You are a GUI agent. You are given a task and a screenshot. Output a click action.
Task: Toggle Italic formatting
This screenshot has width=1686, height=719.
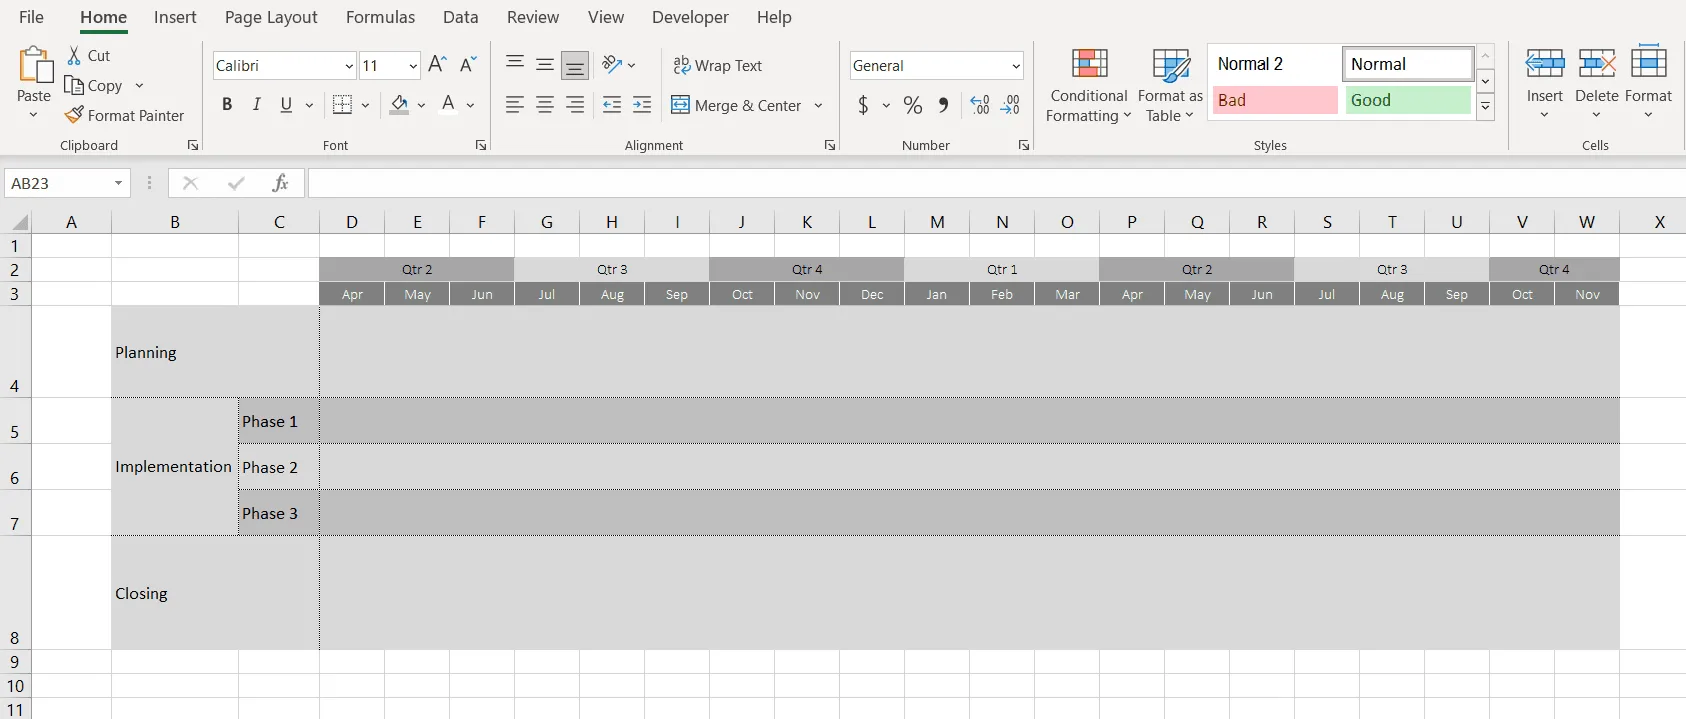(x=257, y=105)
